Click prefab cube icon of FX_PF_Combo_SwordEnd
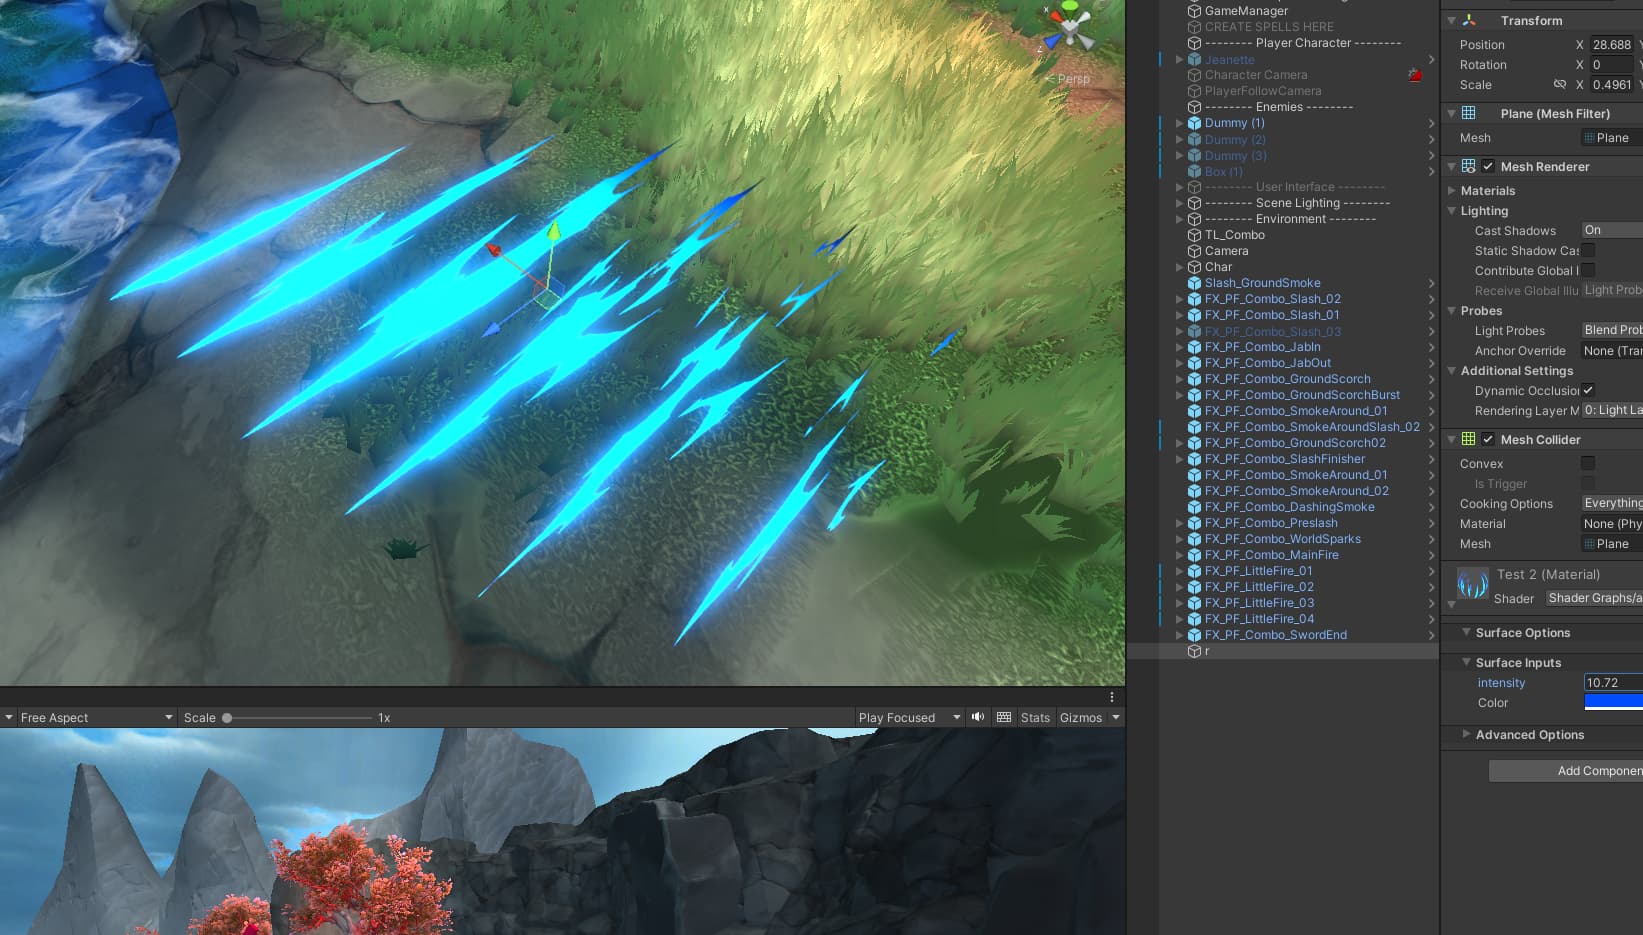 1194,635
